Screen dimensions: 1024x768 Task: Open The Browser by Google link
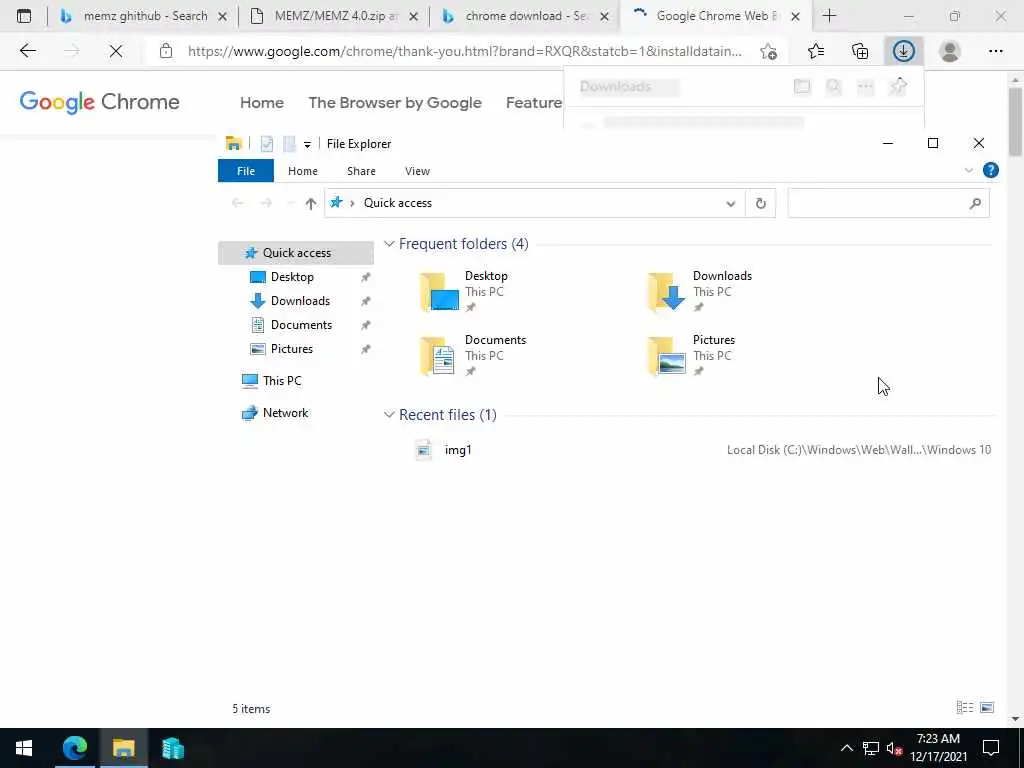click(395, 103)
